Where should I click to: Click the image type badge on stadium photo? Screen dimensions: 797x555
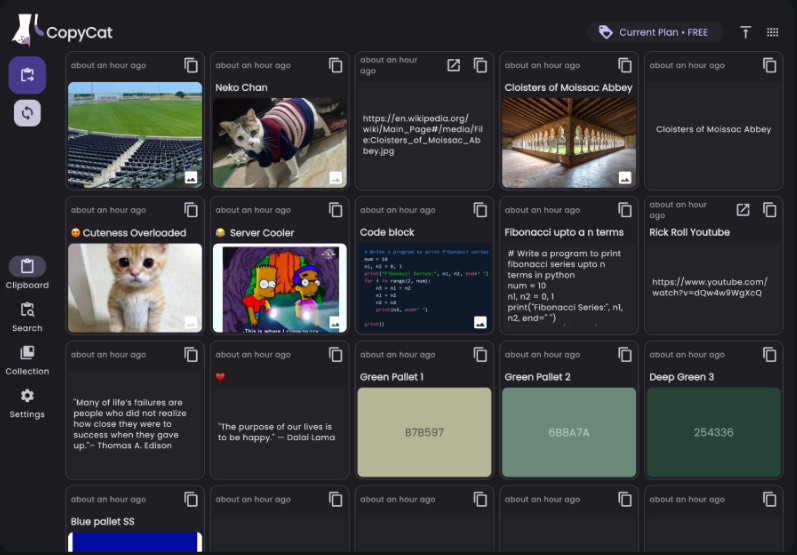coord(191,177)
